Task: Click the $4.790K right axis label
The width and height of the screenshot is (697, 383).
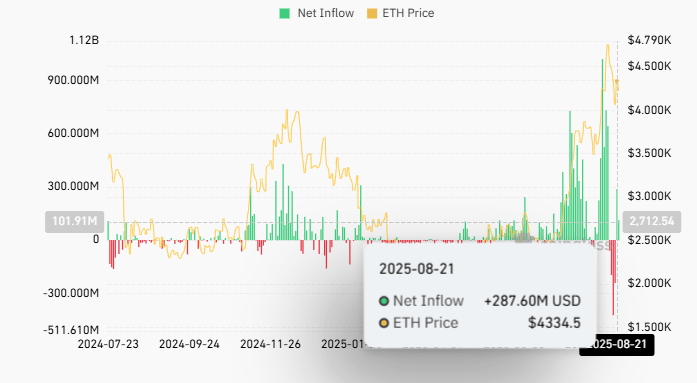Action: (x=649, y=40)
